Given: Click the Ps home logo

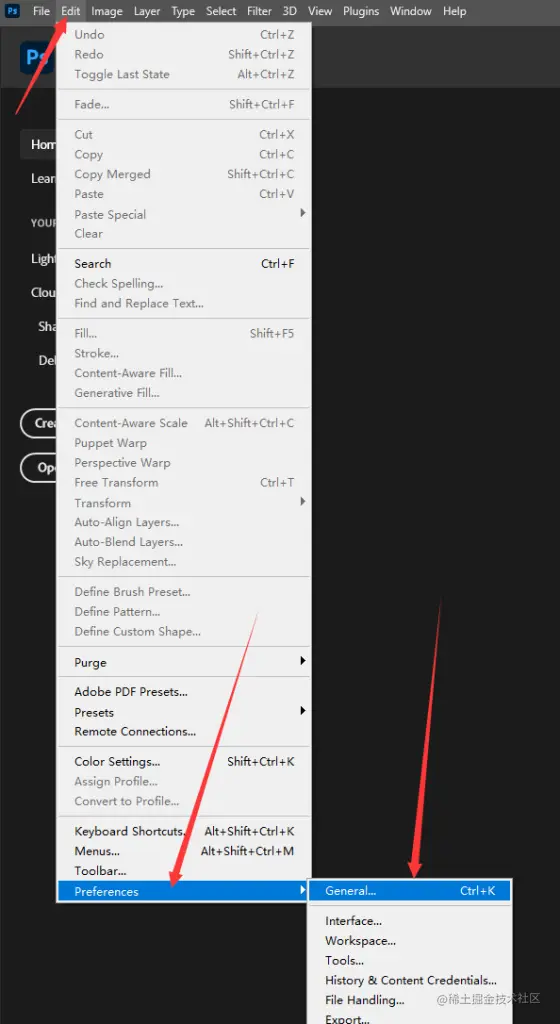Looking at the screenshot, I should pos(38,57).
